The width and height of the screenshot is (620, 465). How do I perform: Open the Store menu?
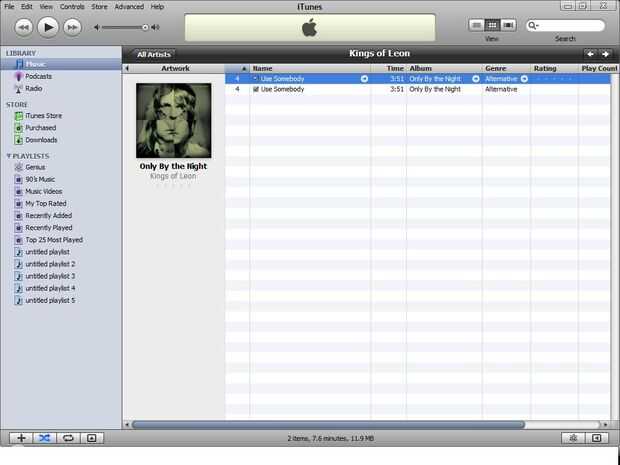(99, 7)
